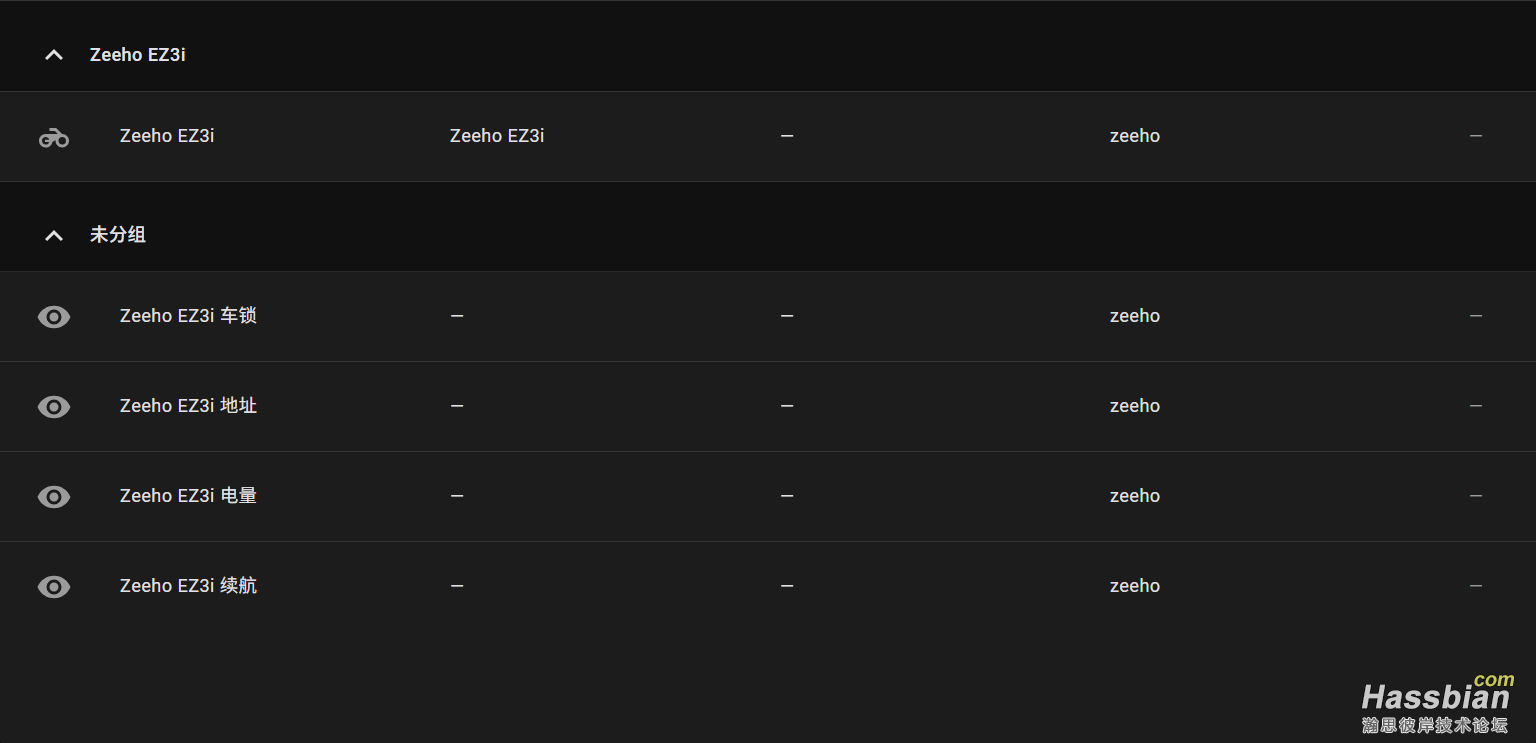Click the eye icon for Zeeho EZ3i 续航
The image size is (1536, 743).
(x=54, y=587)
